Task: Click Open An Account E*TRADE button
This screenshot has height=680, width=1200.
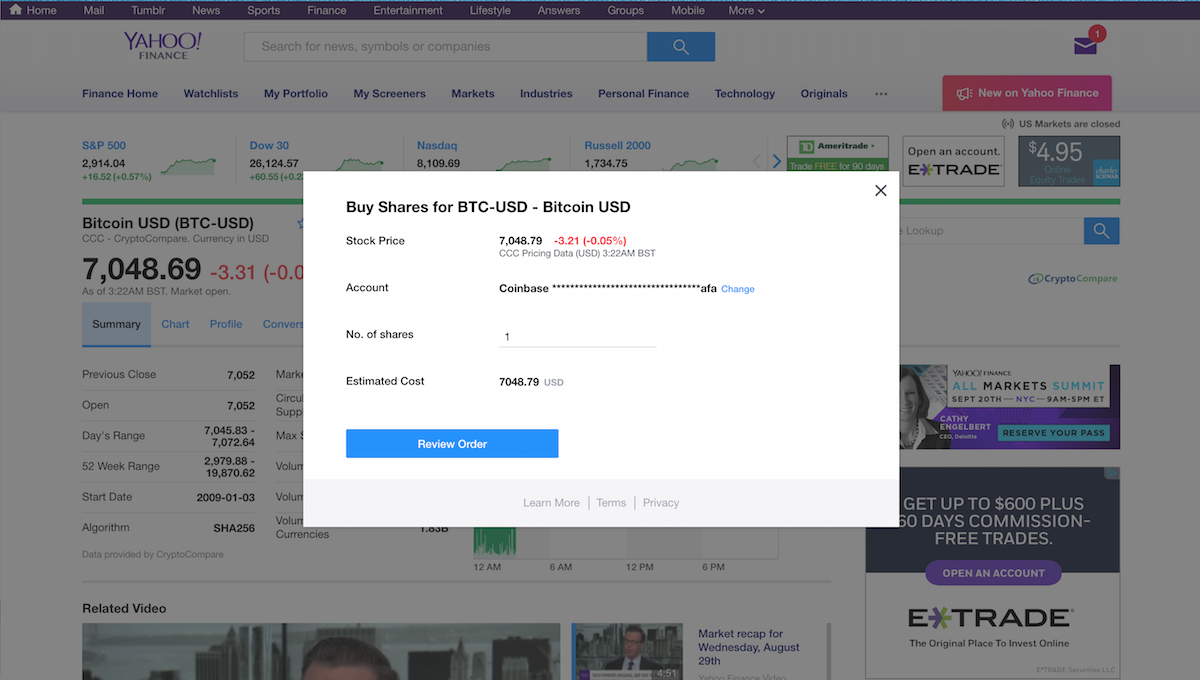Action: point(993,573)
